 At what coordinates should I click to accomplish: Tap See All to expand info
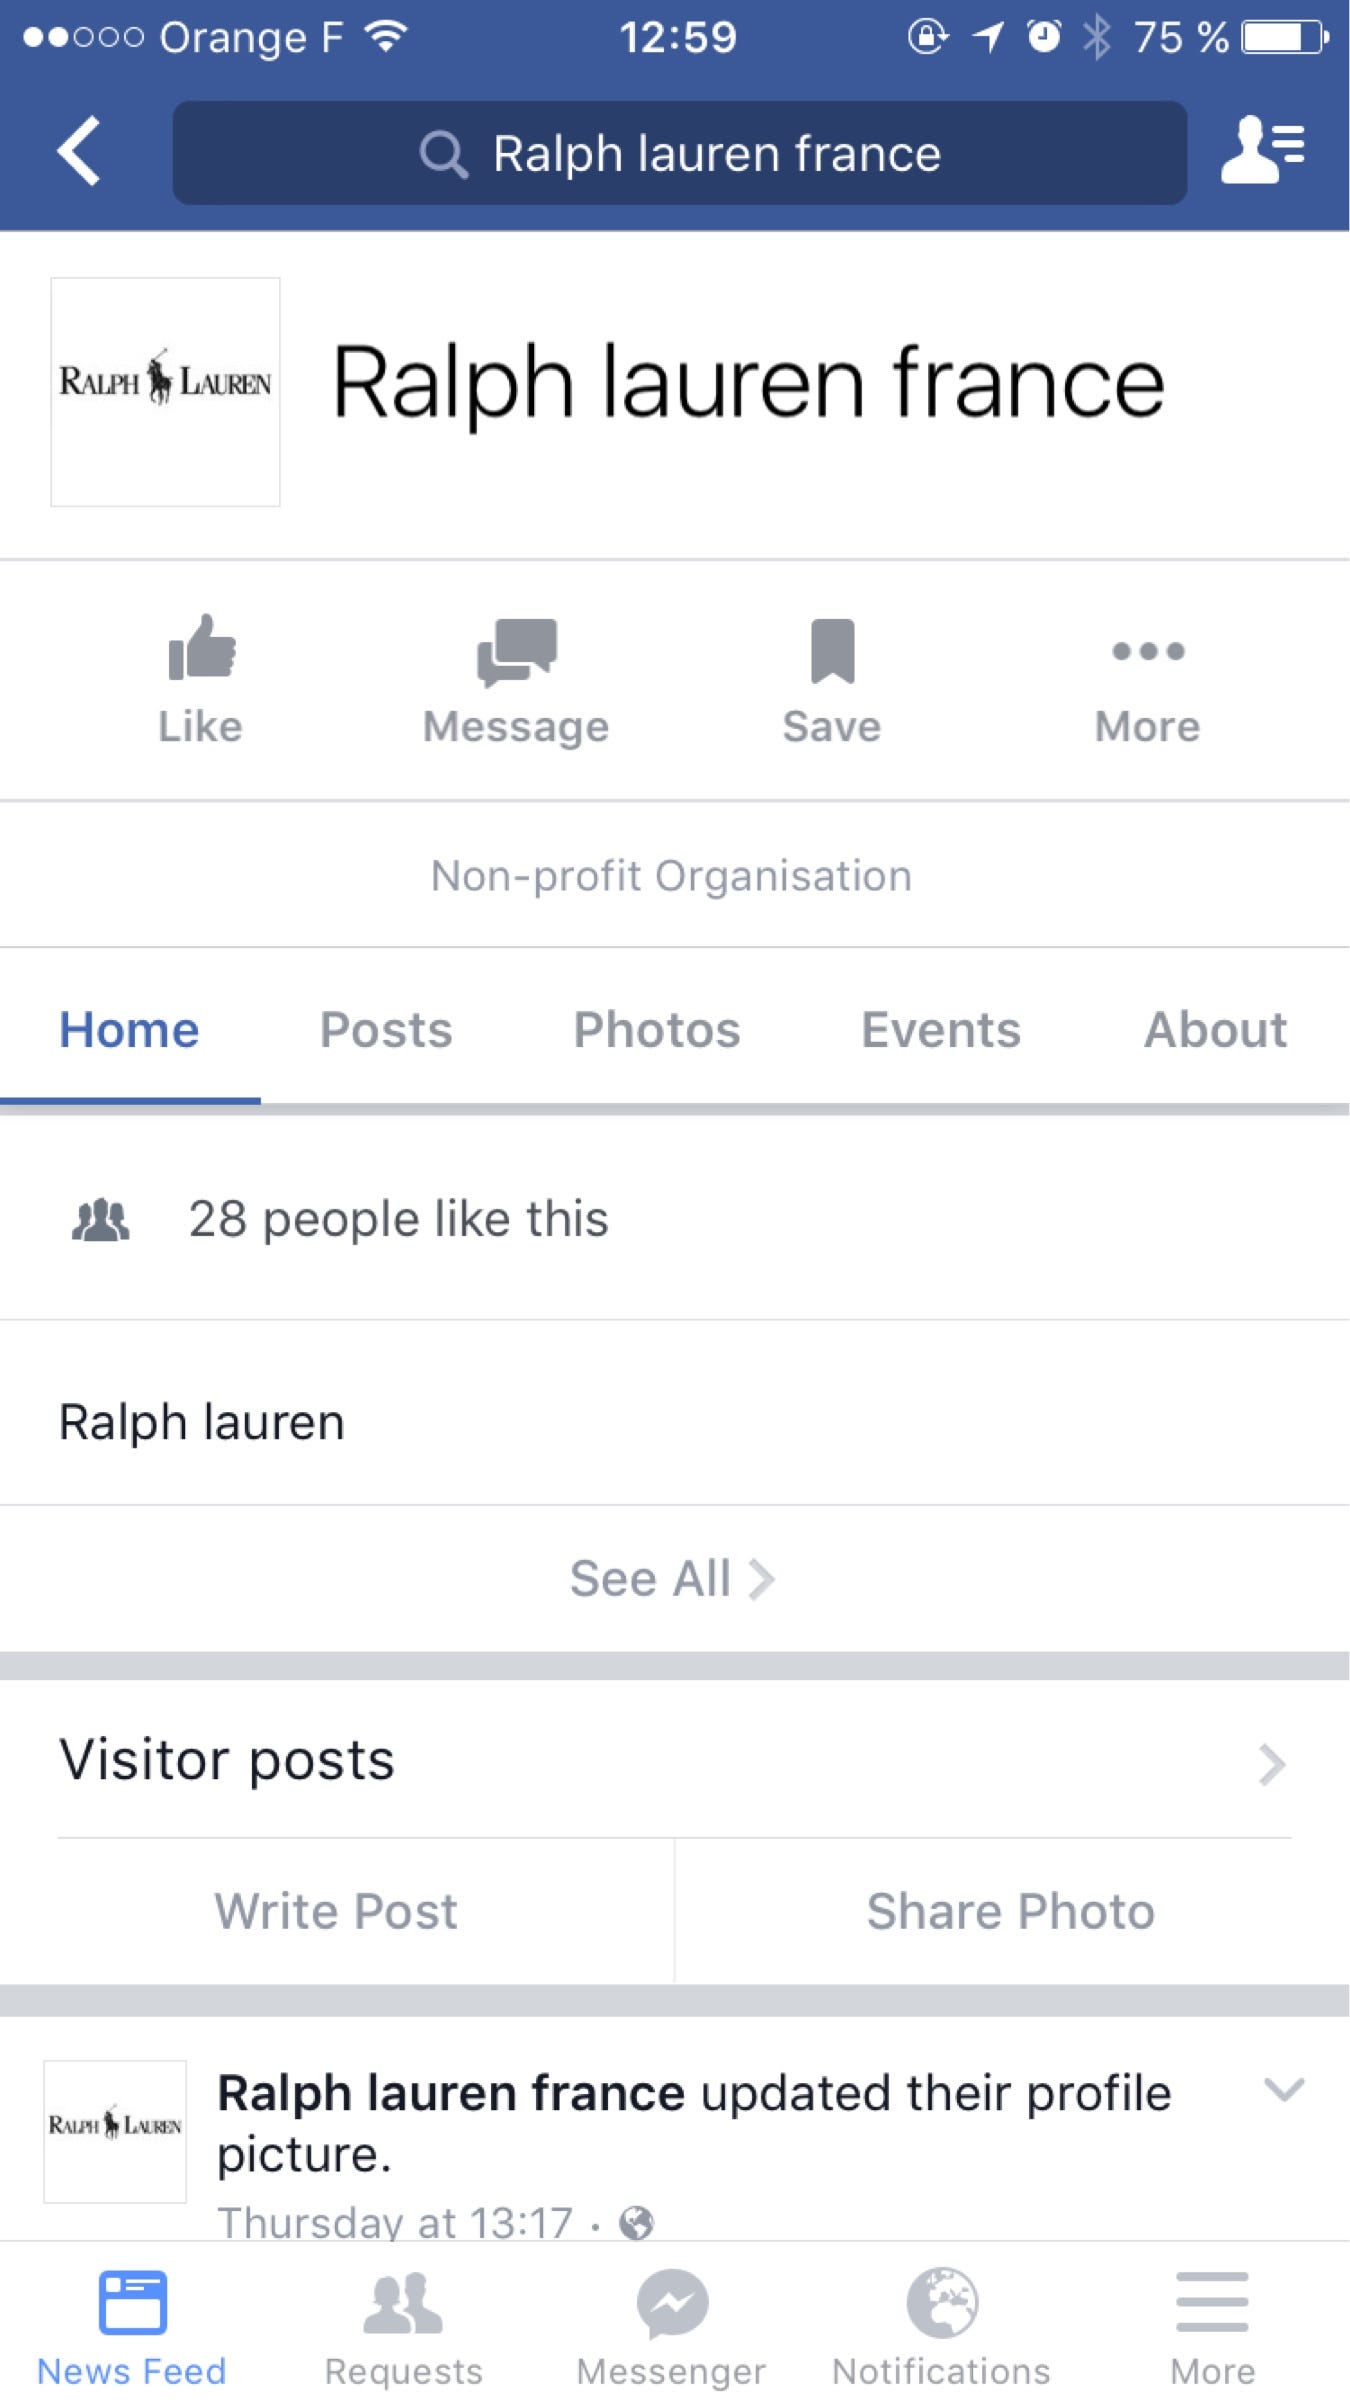pos(673,1579)
